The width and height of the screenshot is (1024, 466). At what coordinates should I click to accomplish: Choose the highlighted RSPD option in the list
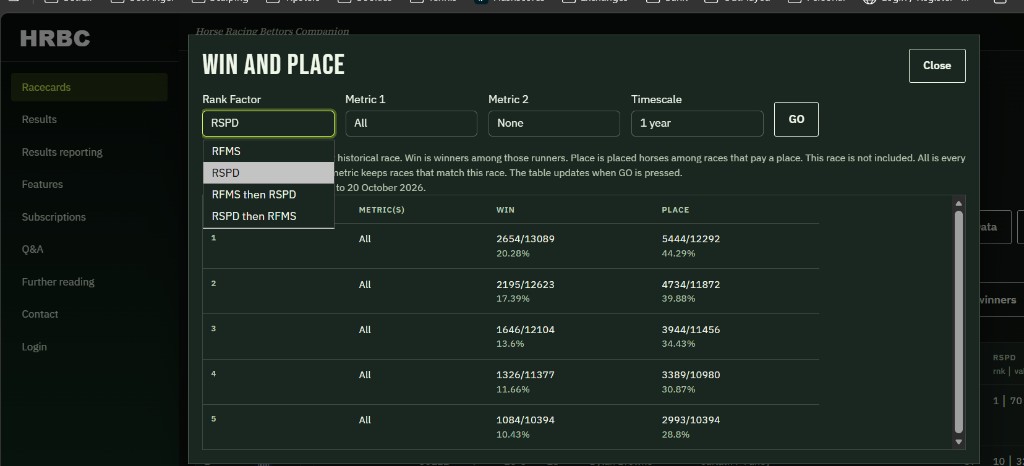tap(268, 173)
